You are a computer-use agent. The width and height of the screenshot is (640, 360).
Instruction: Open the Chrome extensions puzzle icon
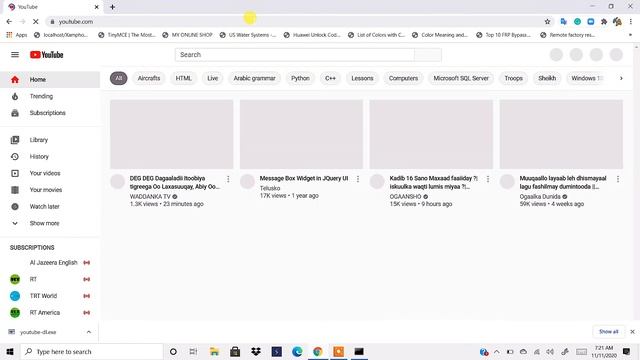604,22
